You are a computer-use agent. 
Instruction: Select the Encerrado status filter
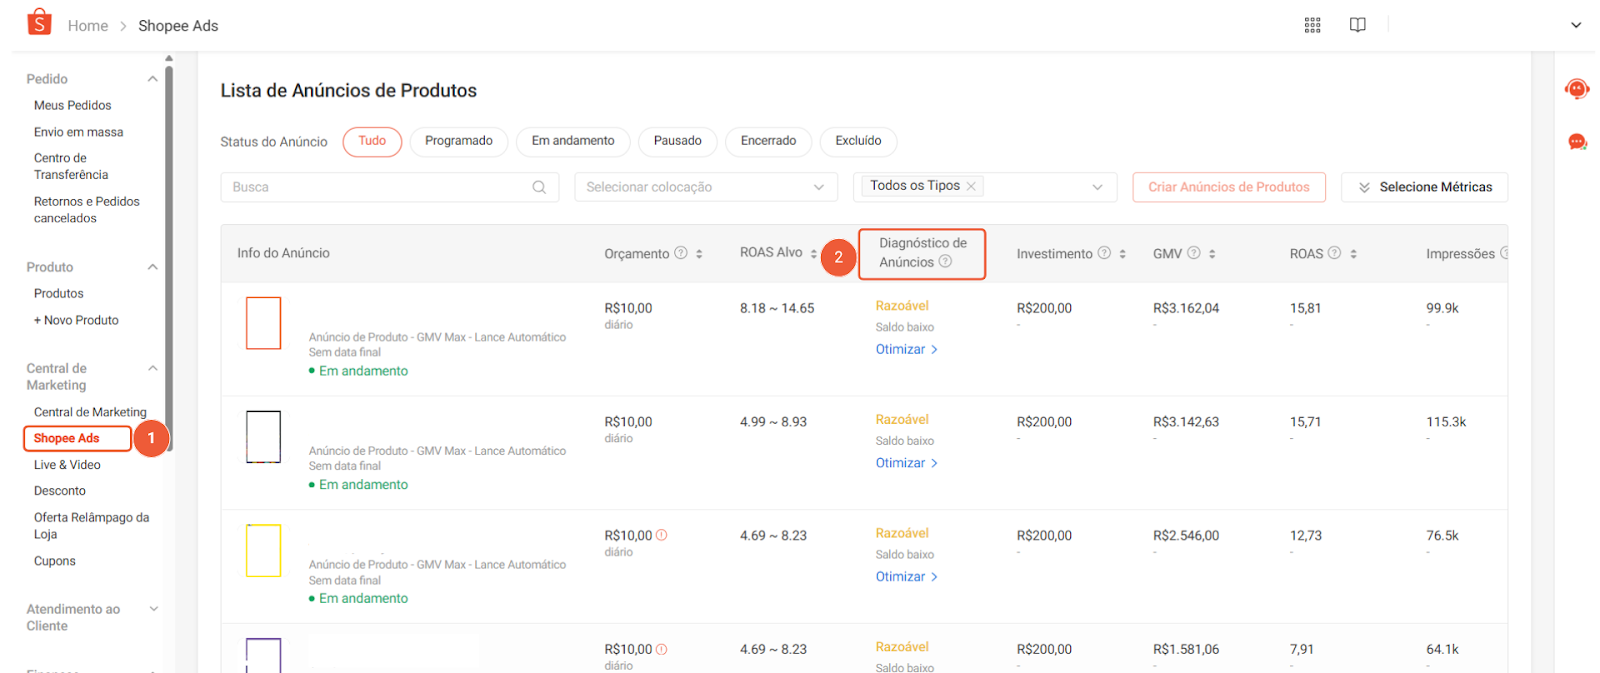[769, 141]
